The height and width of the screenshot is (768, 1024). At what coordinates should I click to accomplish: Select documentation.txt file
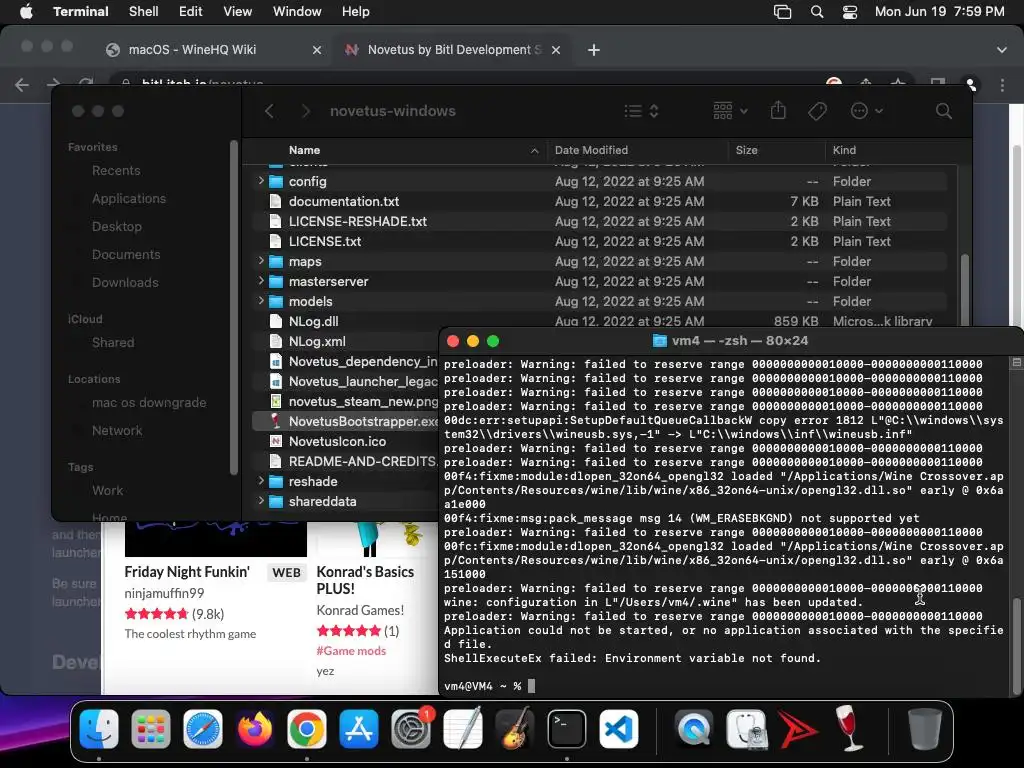[x=344, y=201]
